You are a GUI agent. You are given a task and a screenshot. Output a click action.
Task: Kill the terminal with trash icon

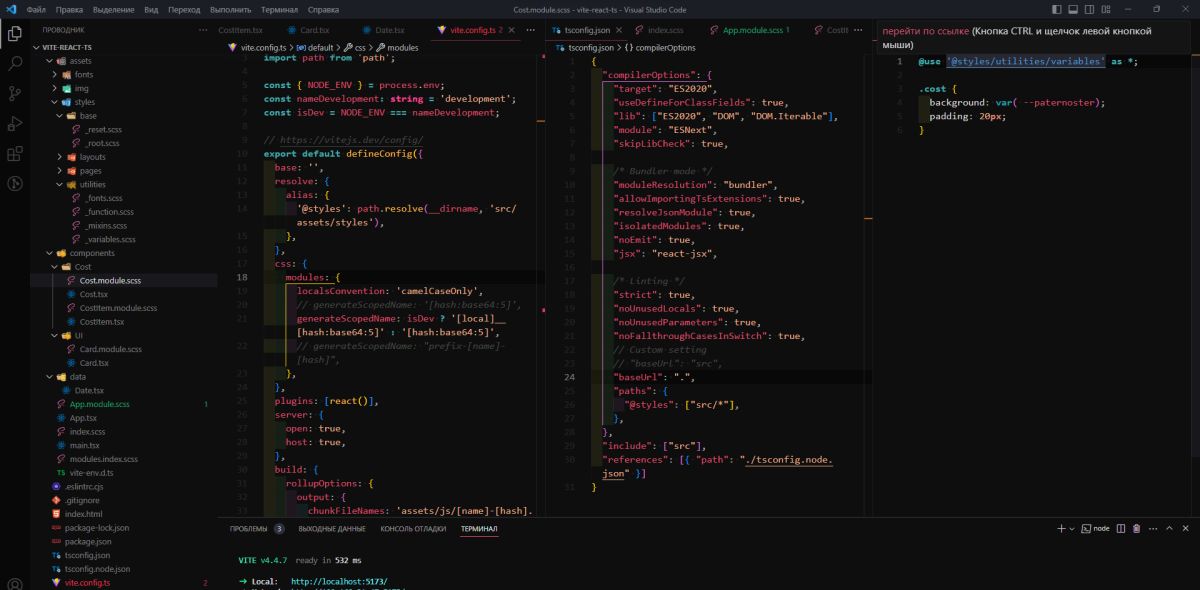[x=1137, y=528]
